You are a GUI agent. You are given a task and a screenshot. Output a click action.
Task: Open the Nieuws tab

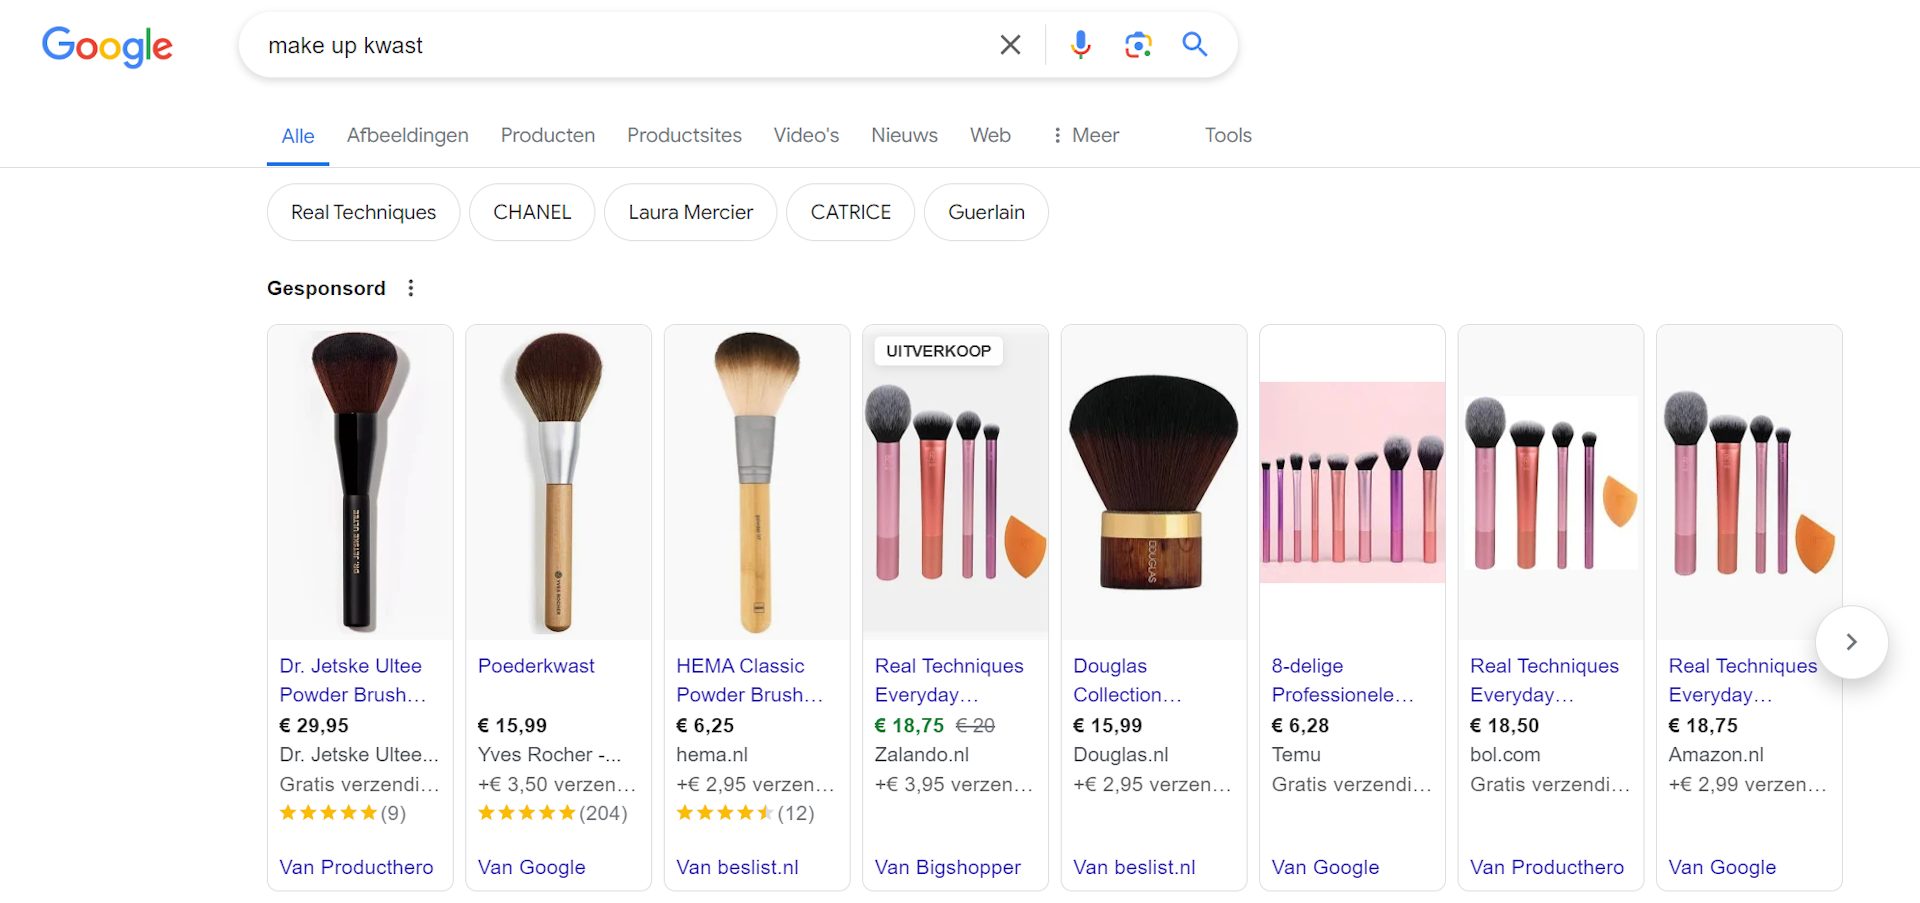(x=904, y=135)
